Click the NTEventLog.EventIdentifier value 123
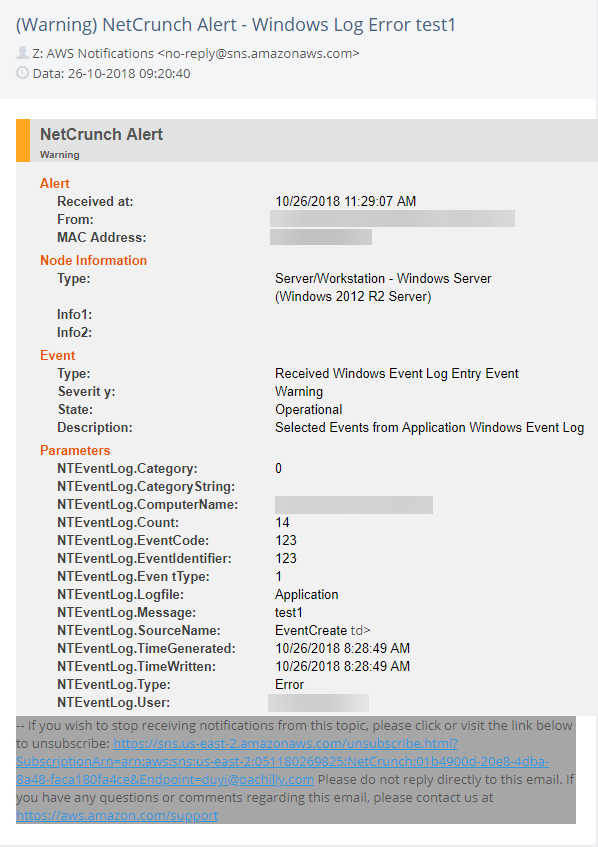The image size is (598, 847). tap(286, 559)
